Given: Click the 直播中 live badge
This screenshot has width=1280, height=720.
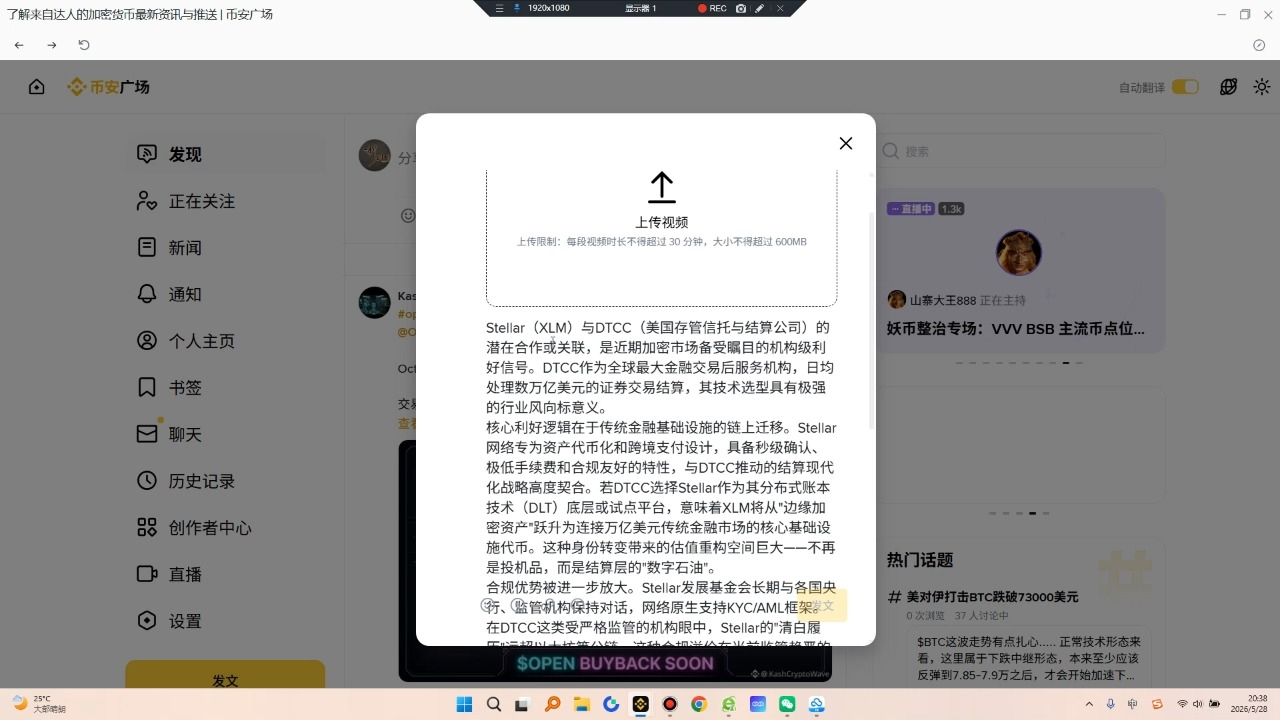Looking at the screenshot, I should point(910,209).
